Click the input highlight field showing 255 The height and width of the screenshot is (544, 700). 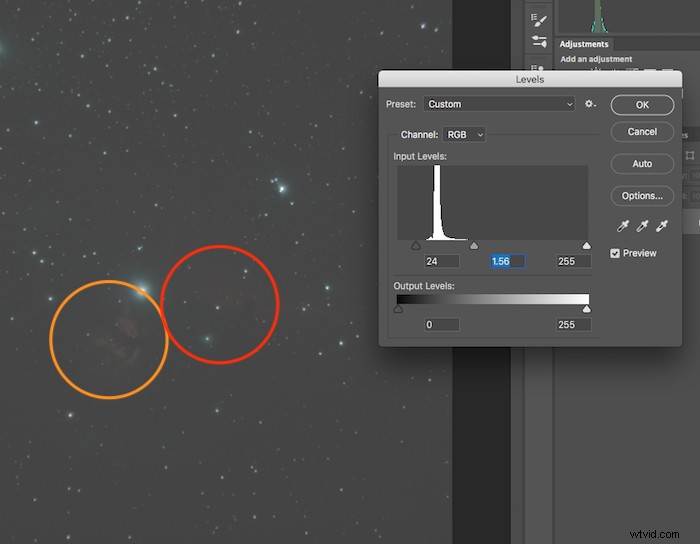574,261
